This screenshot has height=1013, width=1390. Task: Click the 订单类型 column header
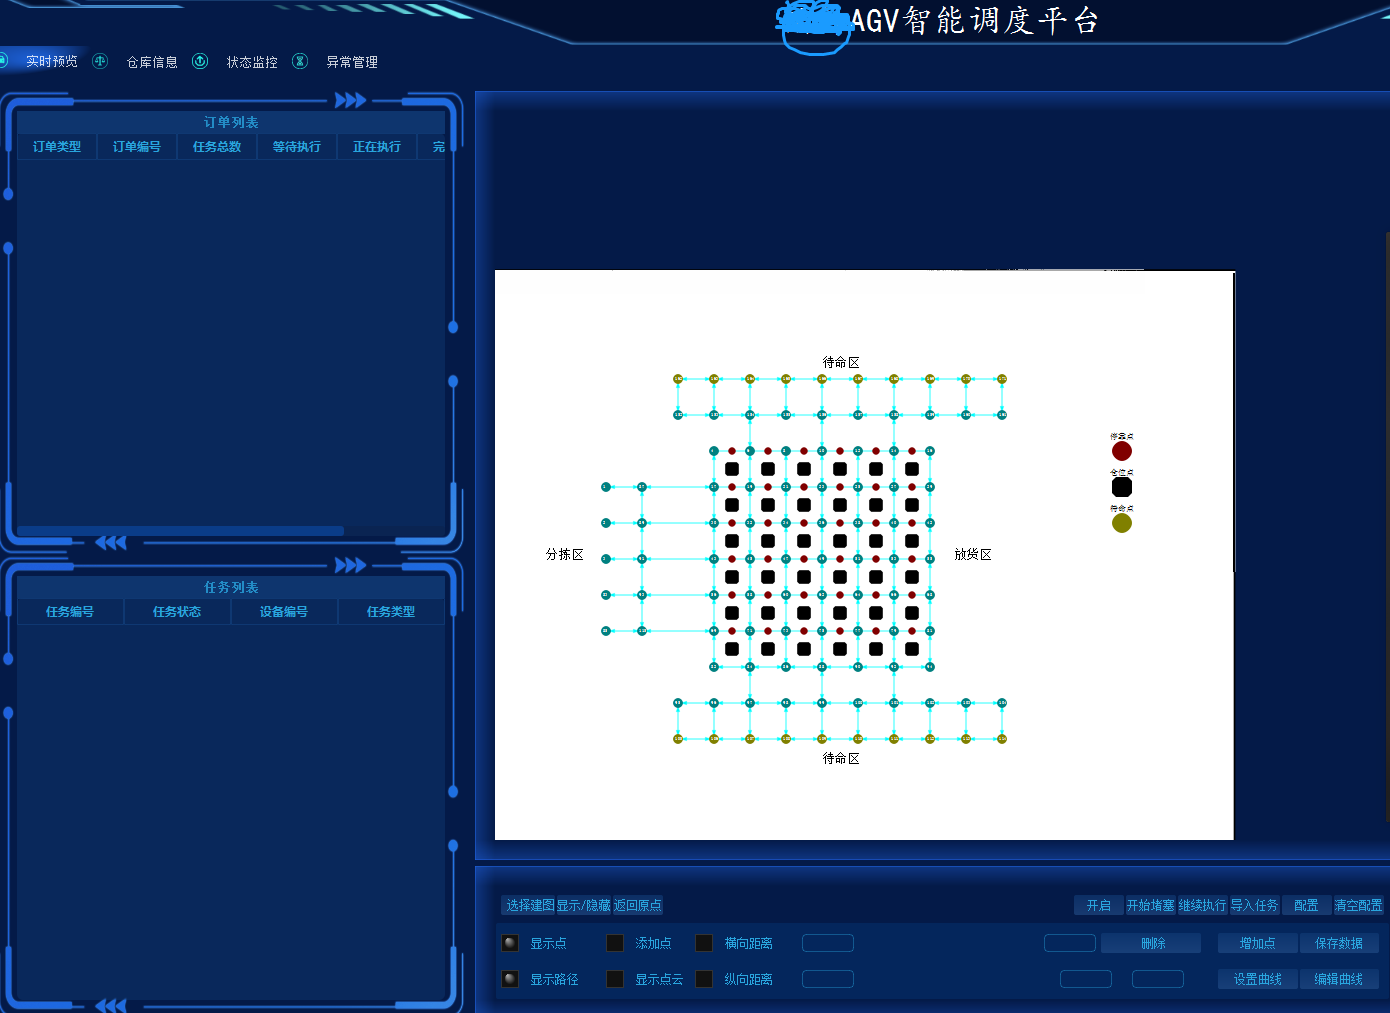57,147
